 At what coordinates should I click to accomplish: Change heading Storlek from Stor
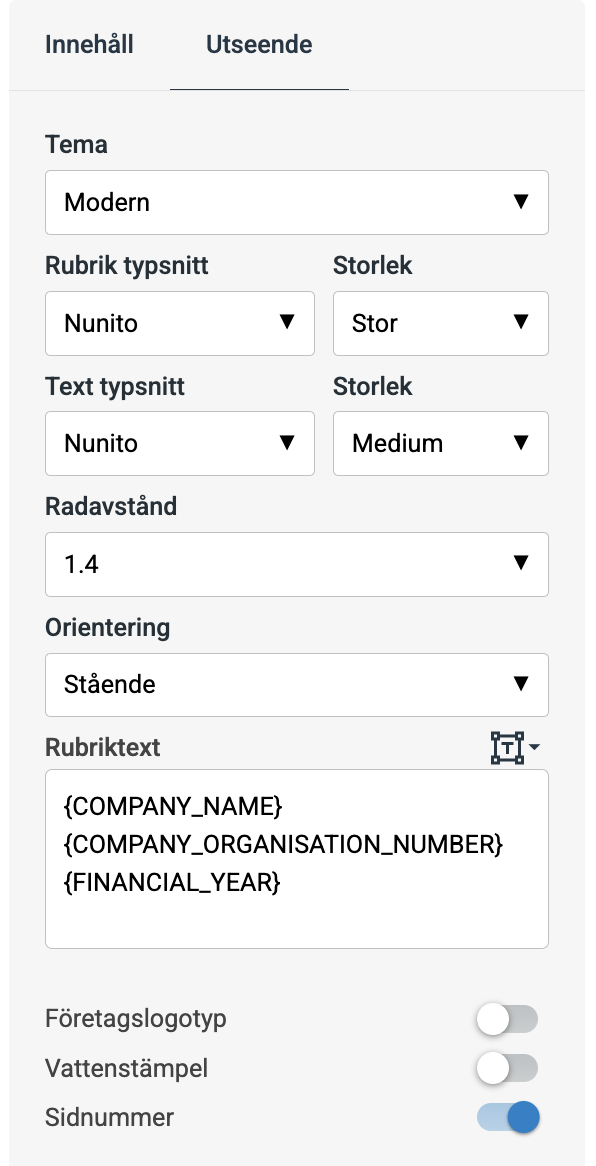pos(441,323)
